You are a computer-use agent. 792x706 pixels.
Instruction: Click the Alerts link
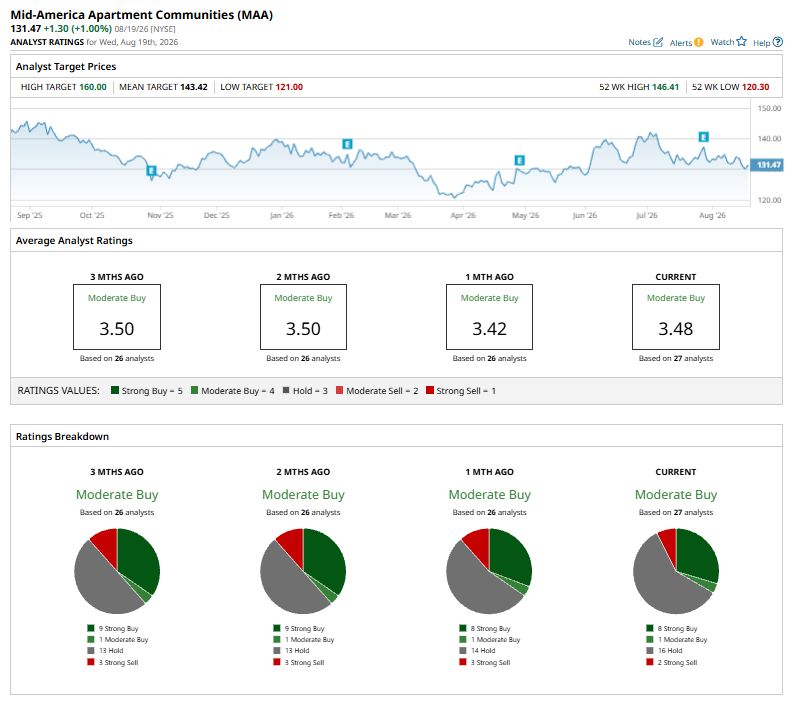coord(681,43)
